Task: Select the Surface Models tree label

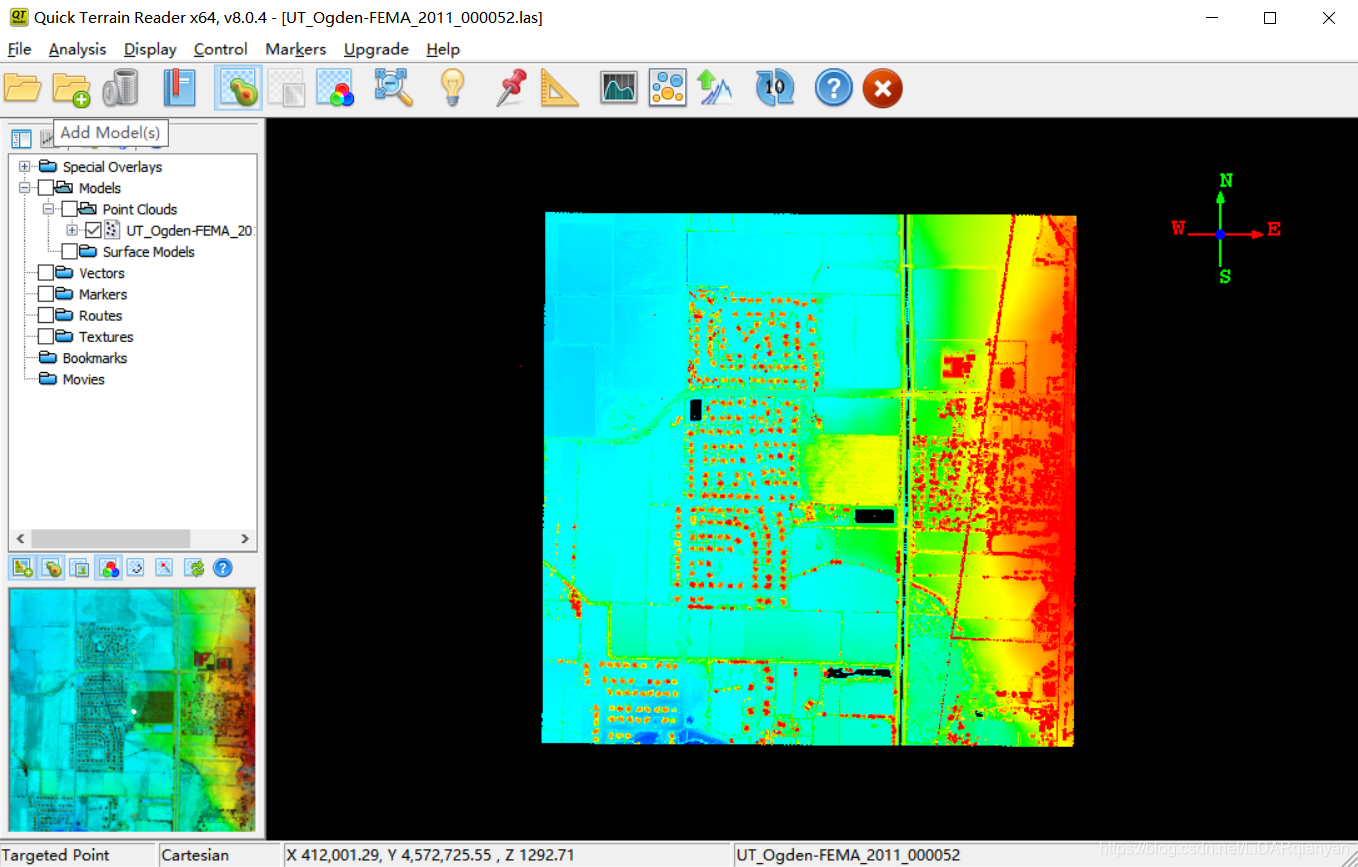Action: (x=148, y=252)
